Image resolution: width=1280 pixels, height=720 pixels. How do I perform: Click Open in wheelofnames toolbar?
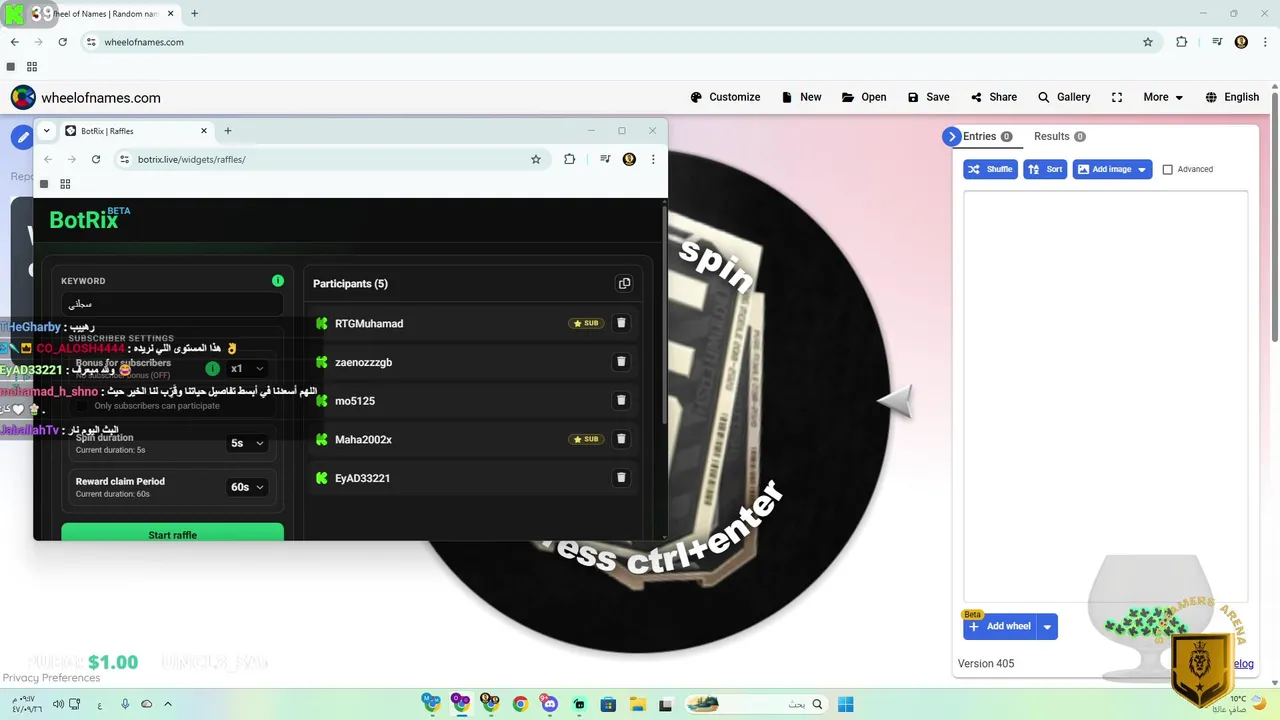(x=864, y=97)
